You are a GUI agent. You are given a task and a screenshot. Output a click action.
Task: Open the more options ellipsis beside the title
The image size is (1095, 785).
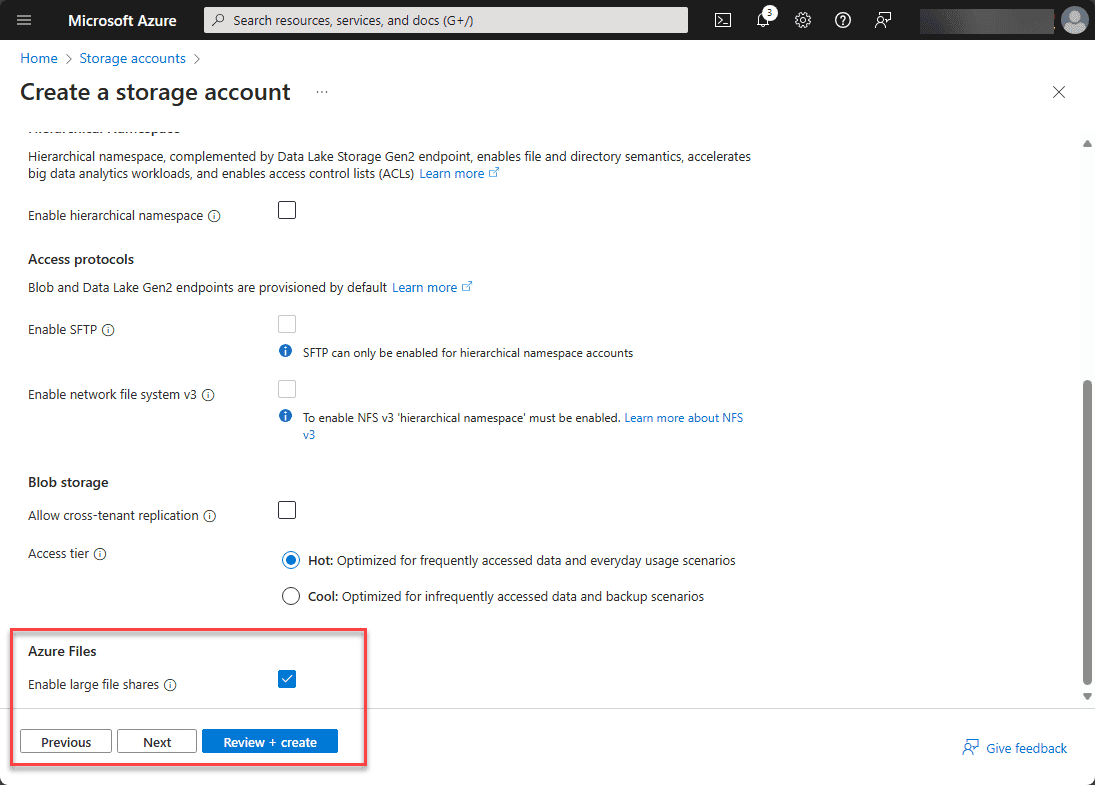321,92
